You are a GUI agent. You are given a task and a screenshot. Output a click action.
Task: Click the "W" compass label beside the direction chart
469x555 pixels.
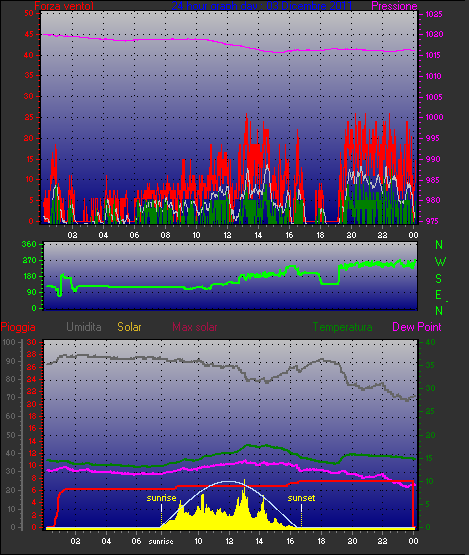click(x=440, y=262)
